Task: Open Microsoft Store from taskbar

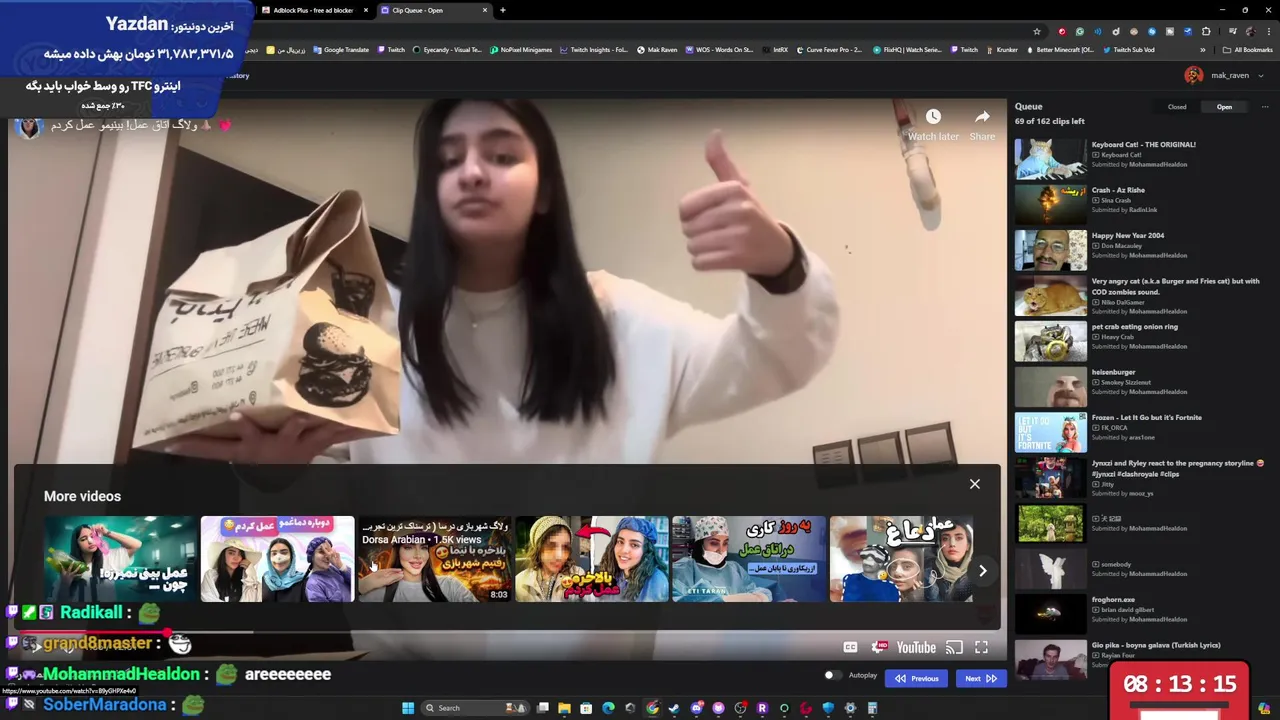Action: [x=586, y=708]
